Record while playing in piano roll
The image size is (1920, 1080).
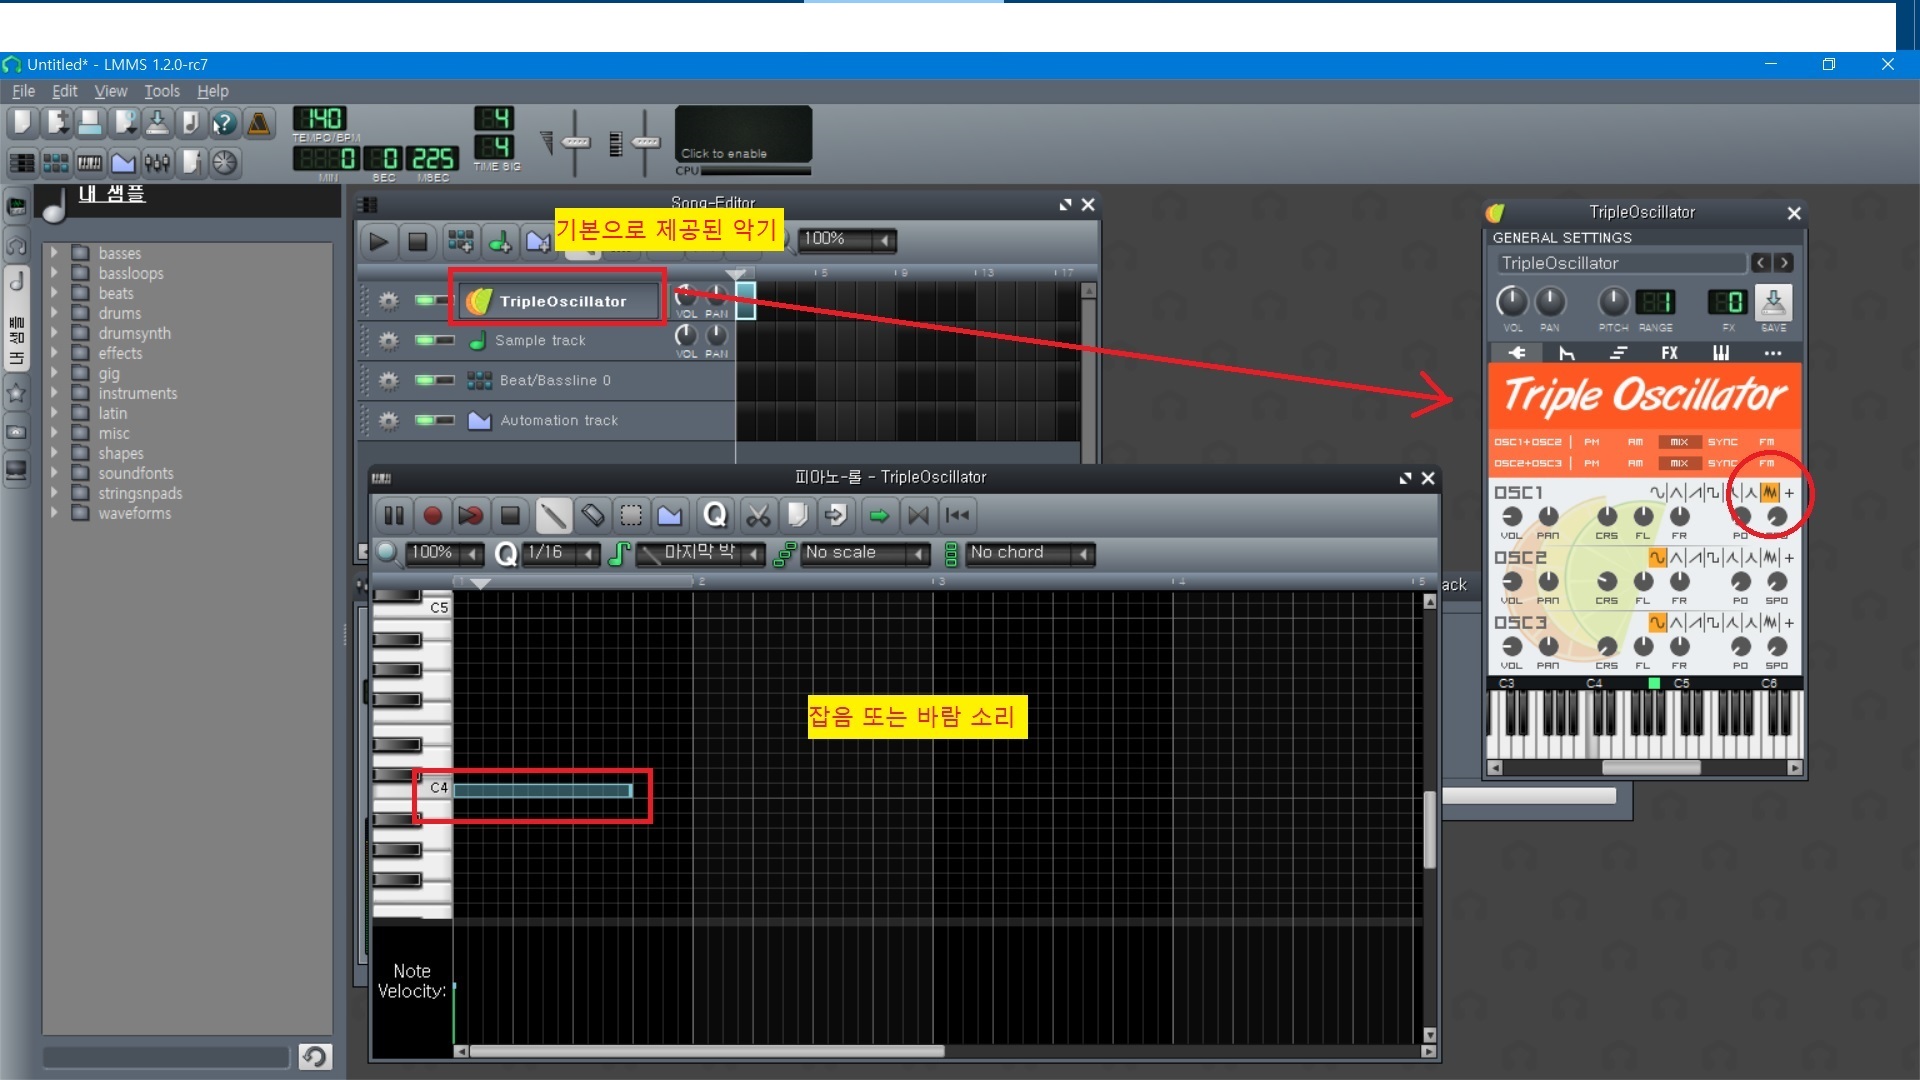[470, 515]
